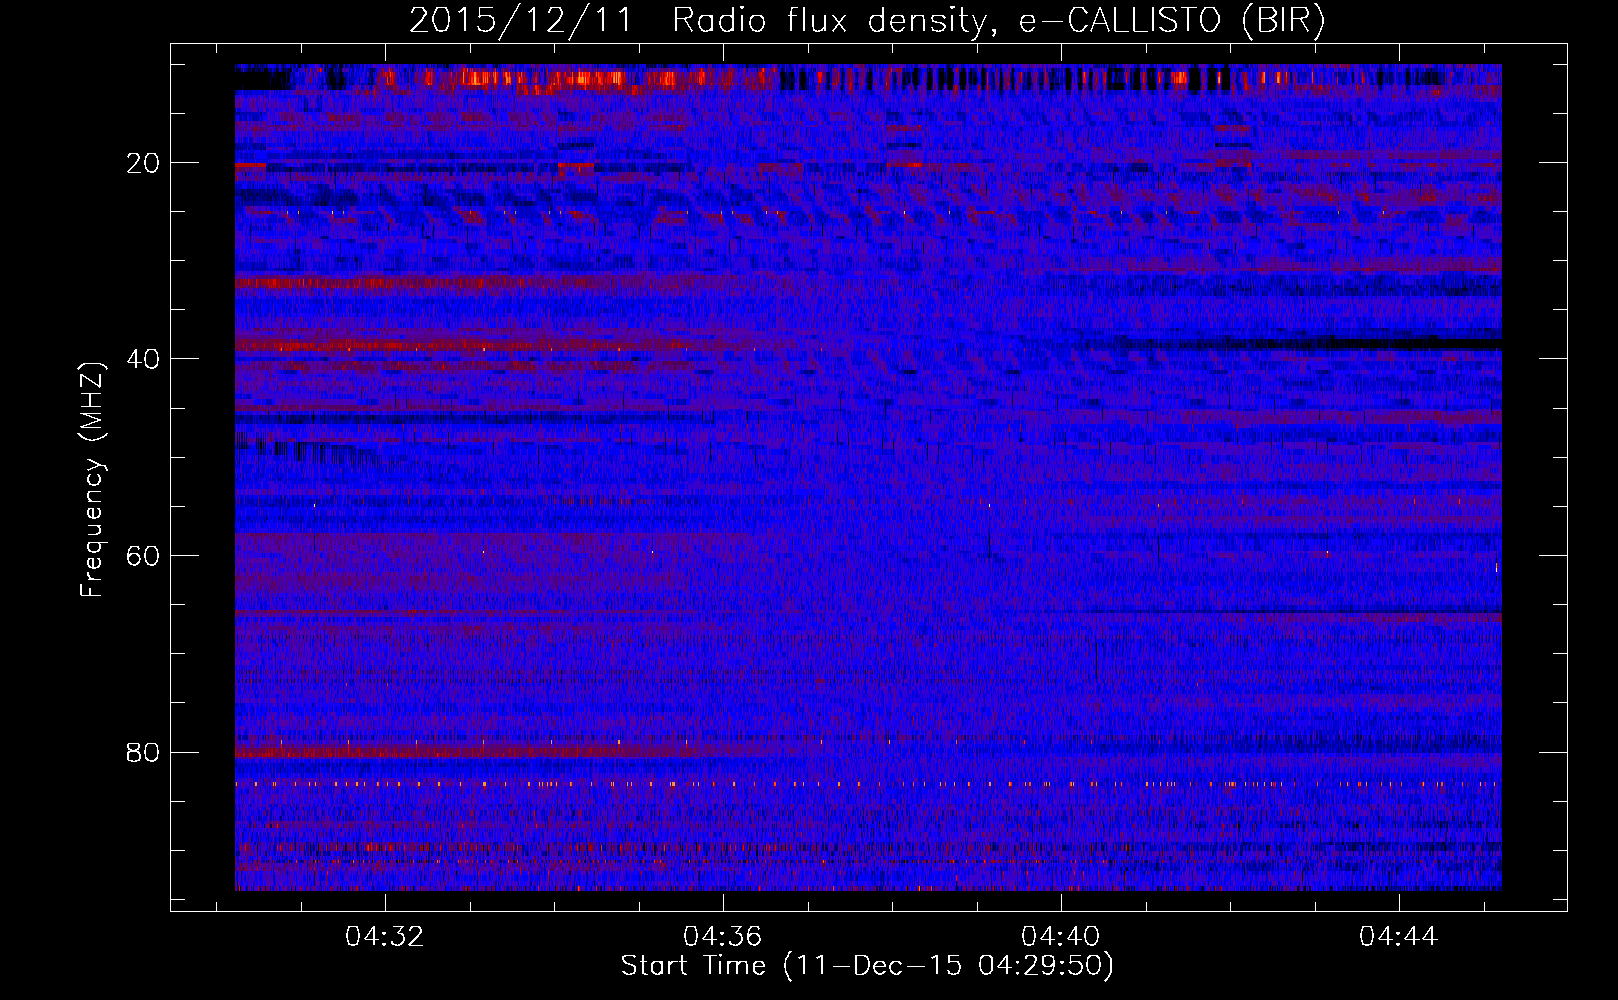Screen dimensions: 1618x1000
Task: Click the frequency tick label "60"
Action: click(x=144, y=555)
